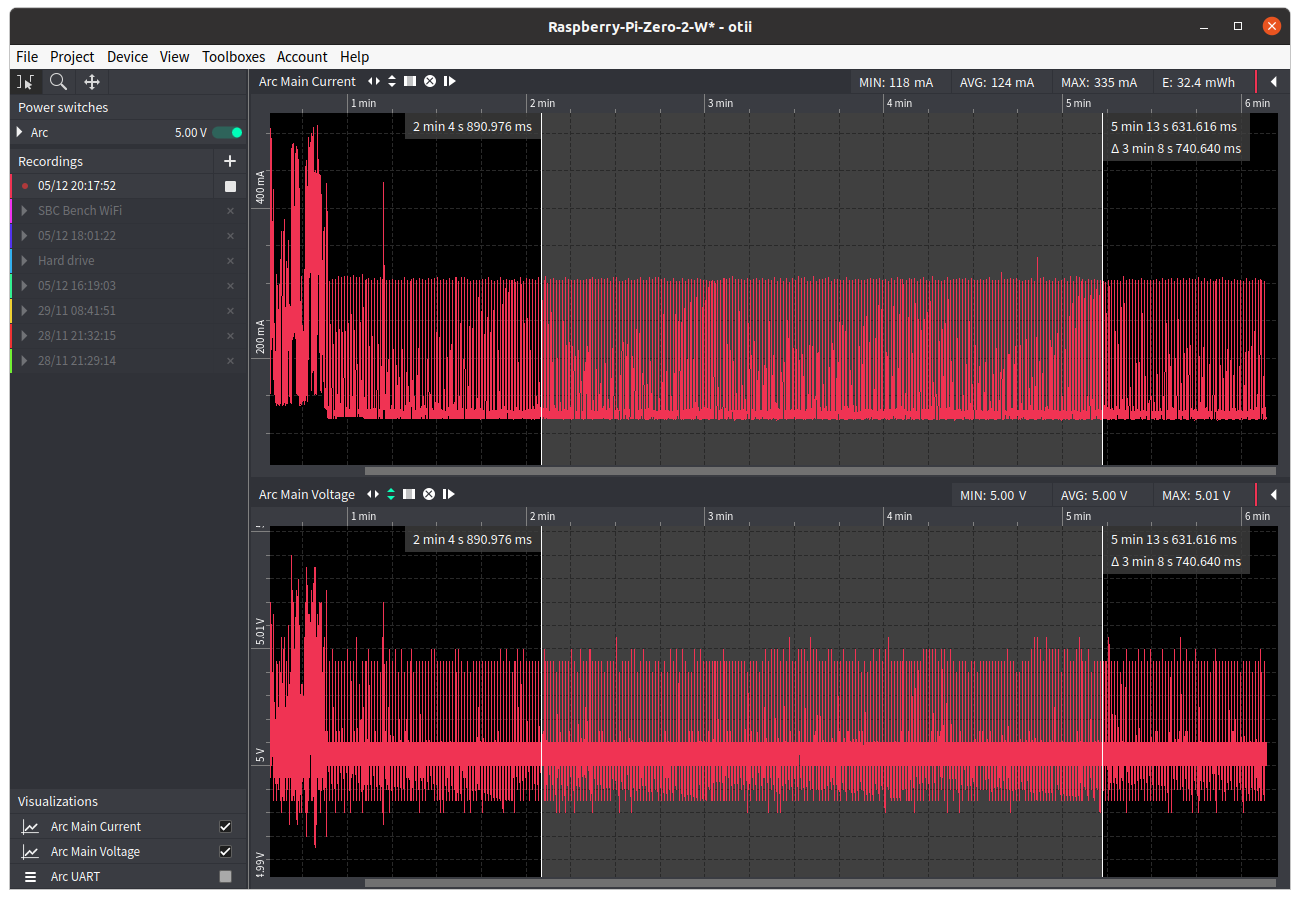Click the 2 min mark on the current graph timeline
Viewport: 1300px width, 899px height.
pos(542,103)
